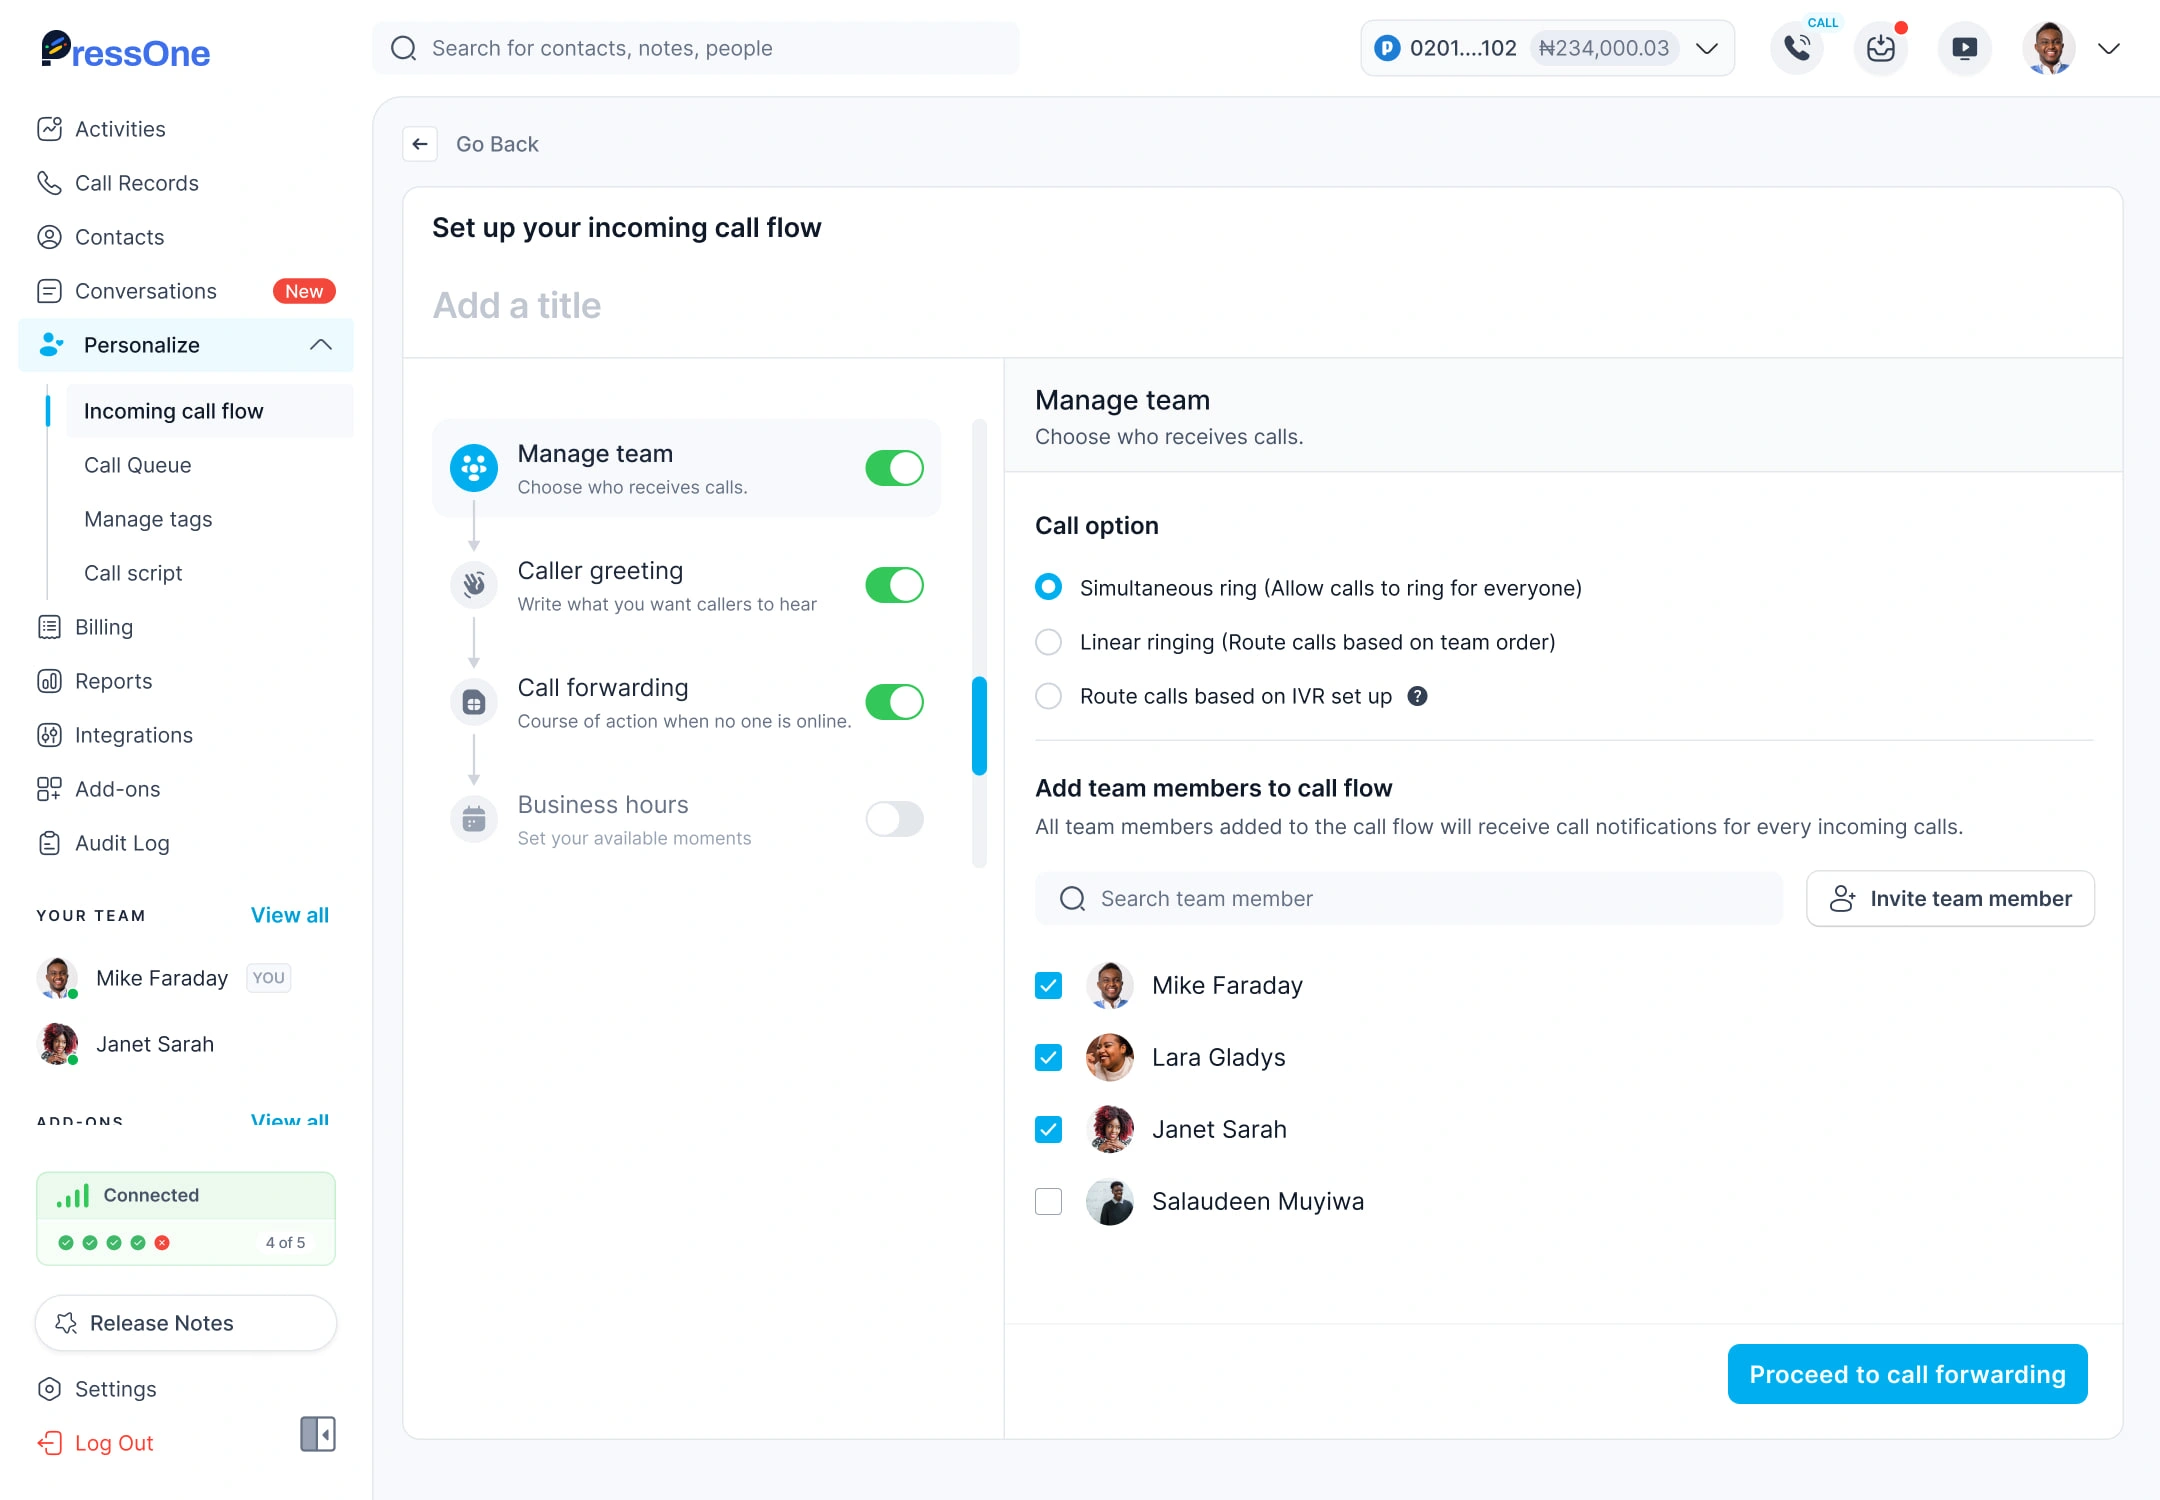2160x1500 pixels.
Task: Check the Salaudeen Muyiwa checkbox
Action: [x=1048, y=1201]
